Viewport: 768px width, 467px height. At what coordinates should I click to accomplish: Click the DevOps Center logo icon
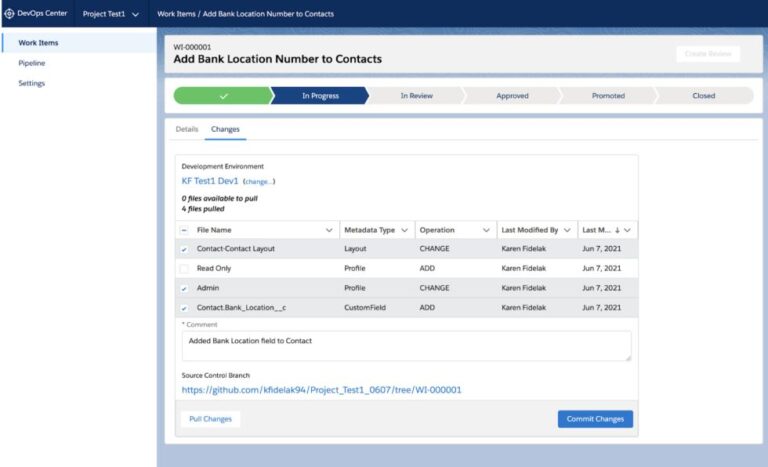coord(10,14)
